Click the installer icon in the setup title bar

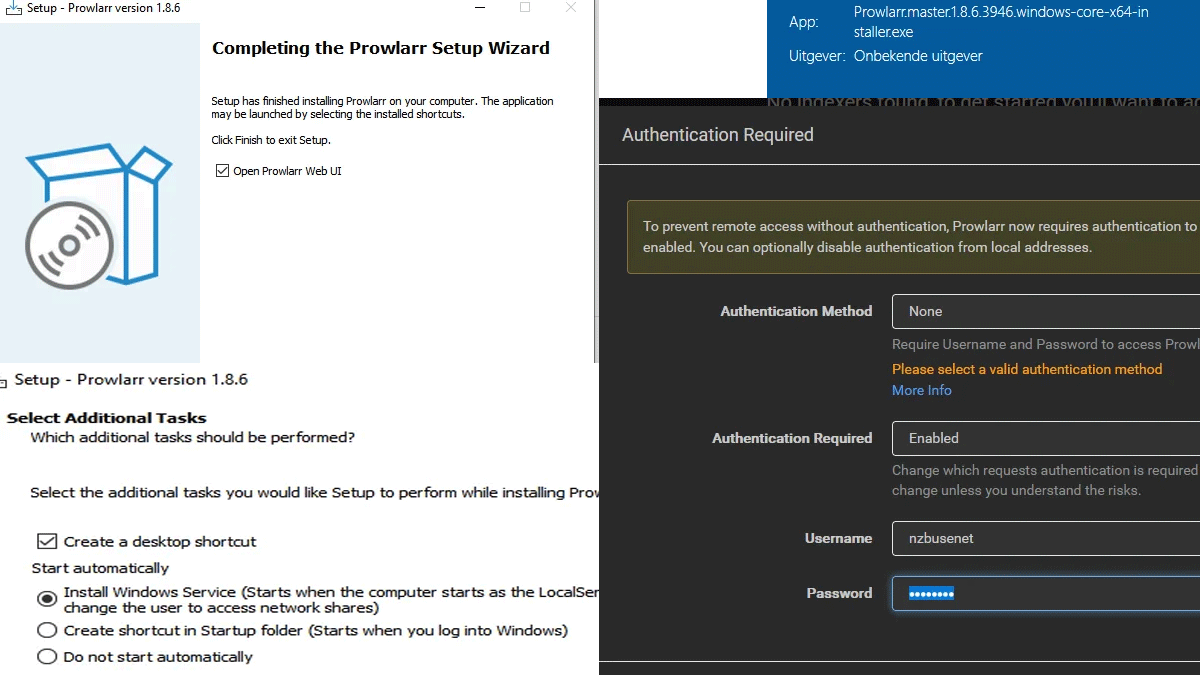pyautogui.click(x=13, y=8)
